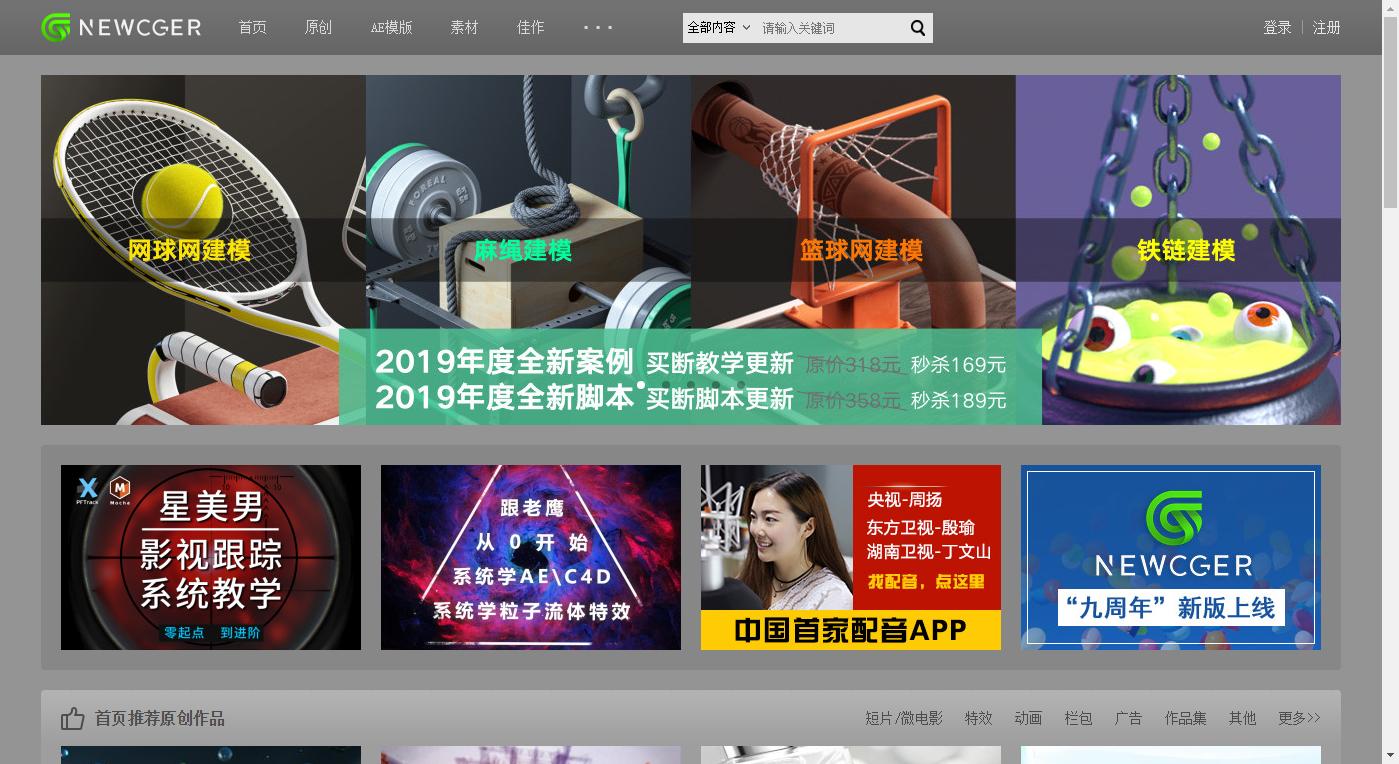Click the 注册 link
The image size is (1399, 764).
click(x=1326, y=27)
